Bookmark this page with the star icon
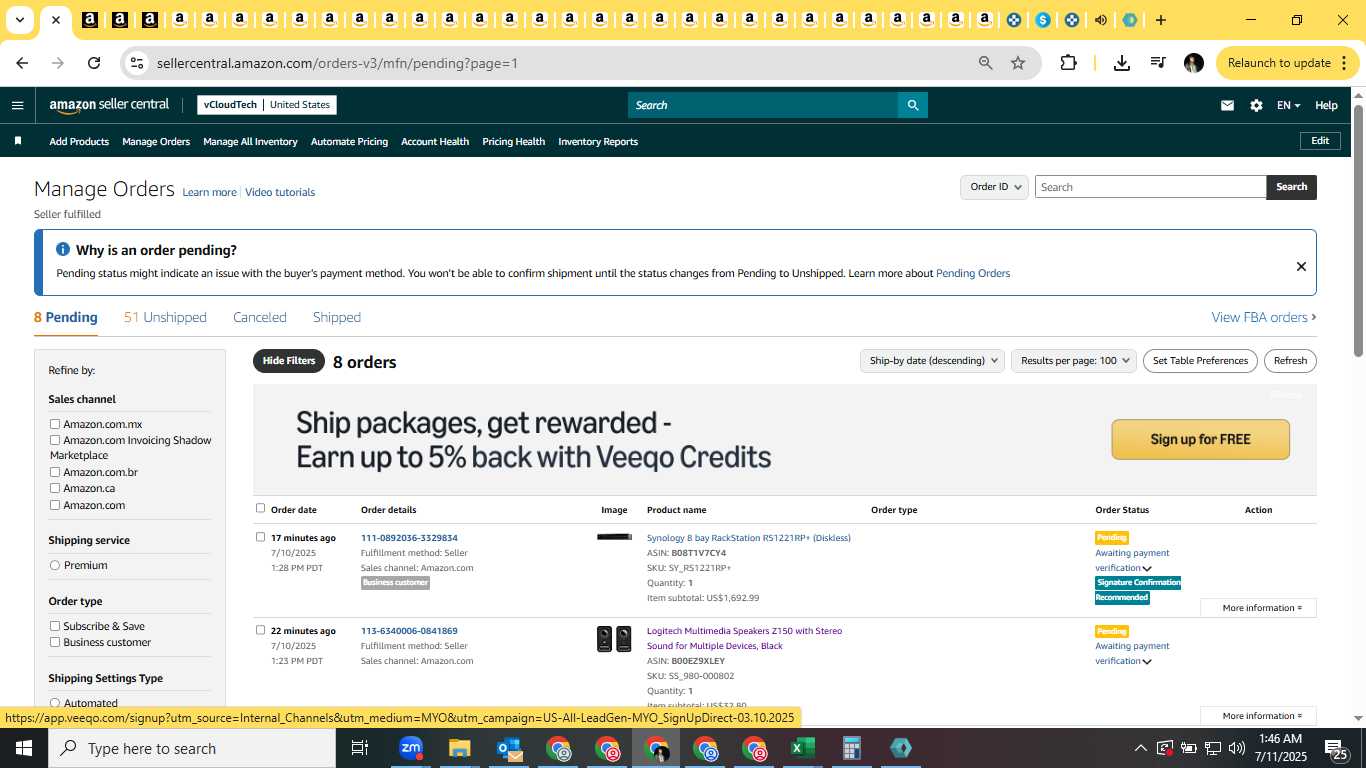 click(1018, 63)
